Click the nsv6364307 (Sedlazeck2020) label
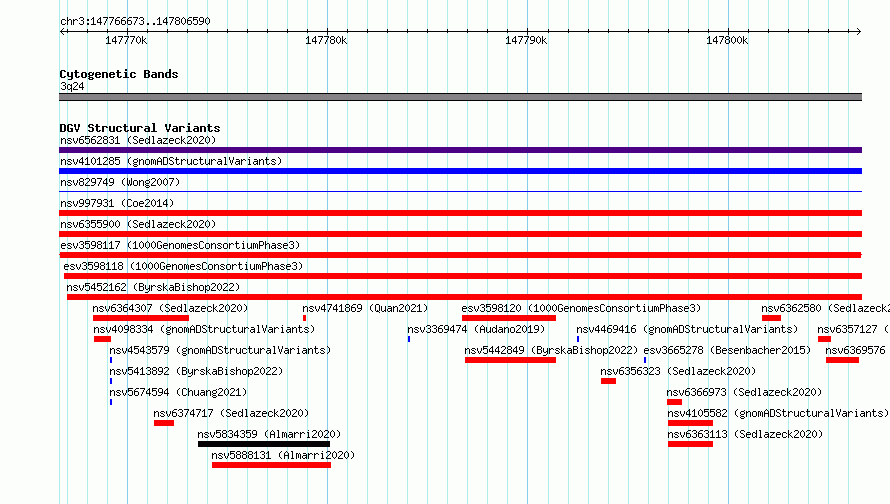890x504 pixels. [x=170, y=308]
